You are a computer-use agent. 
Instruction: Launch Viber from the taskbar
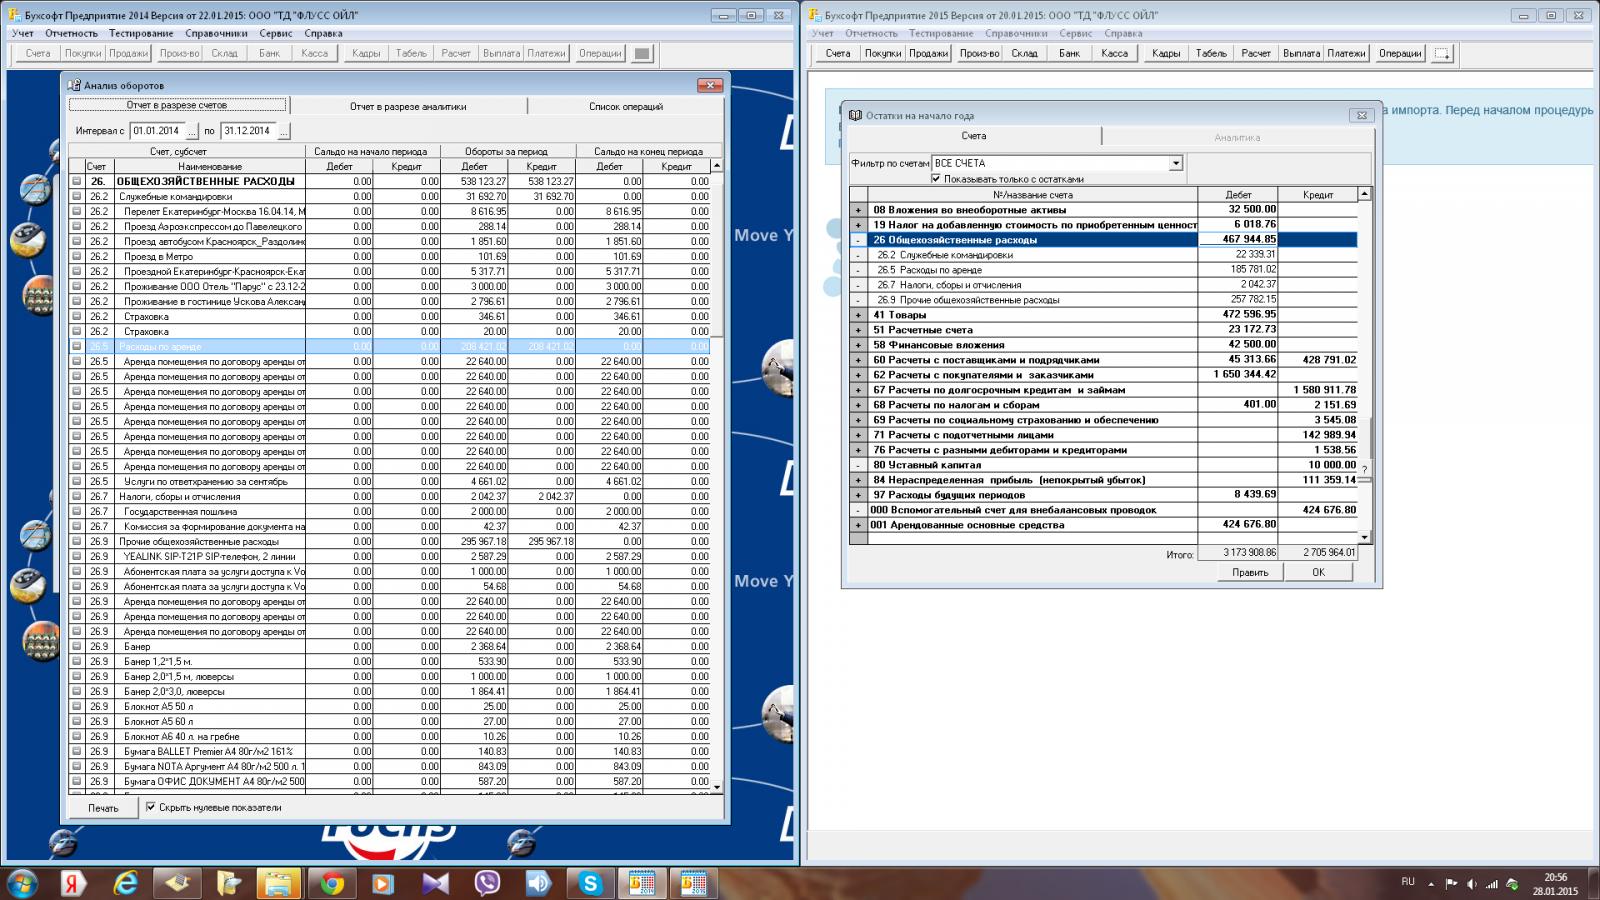pyautogui.click(x=487, y=883)
